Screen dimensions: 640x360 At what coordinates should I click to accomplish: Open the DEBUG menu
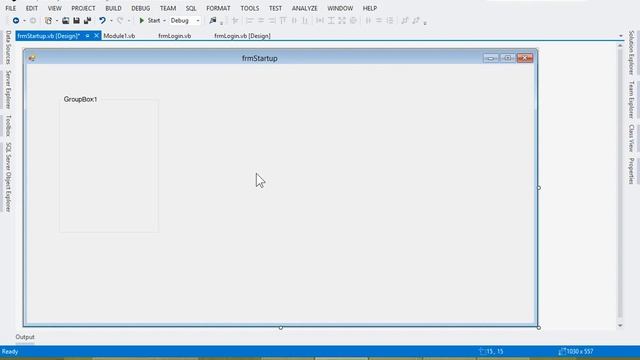(140, 8)
